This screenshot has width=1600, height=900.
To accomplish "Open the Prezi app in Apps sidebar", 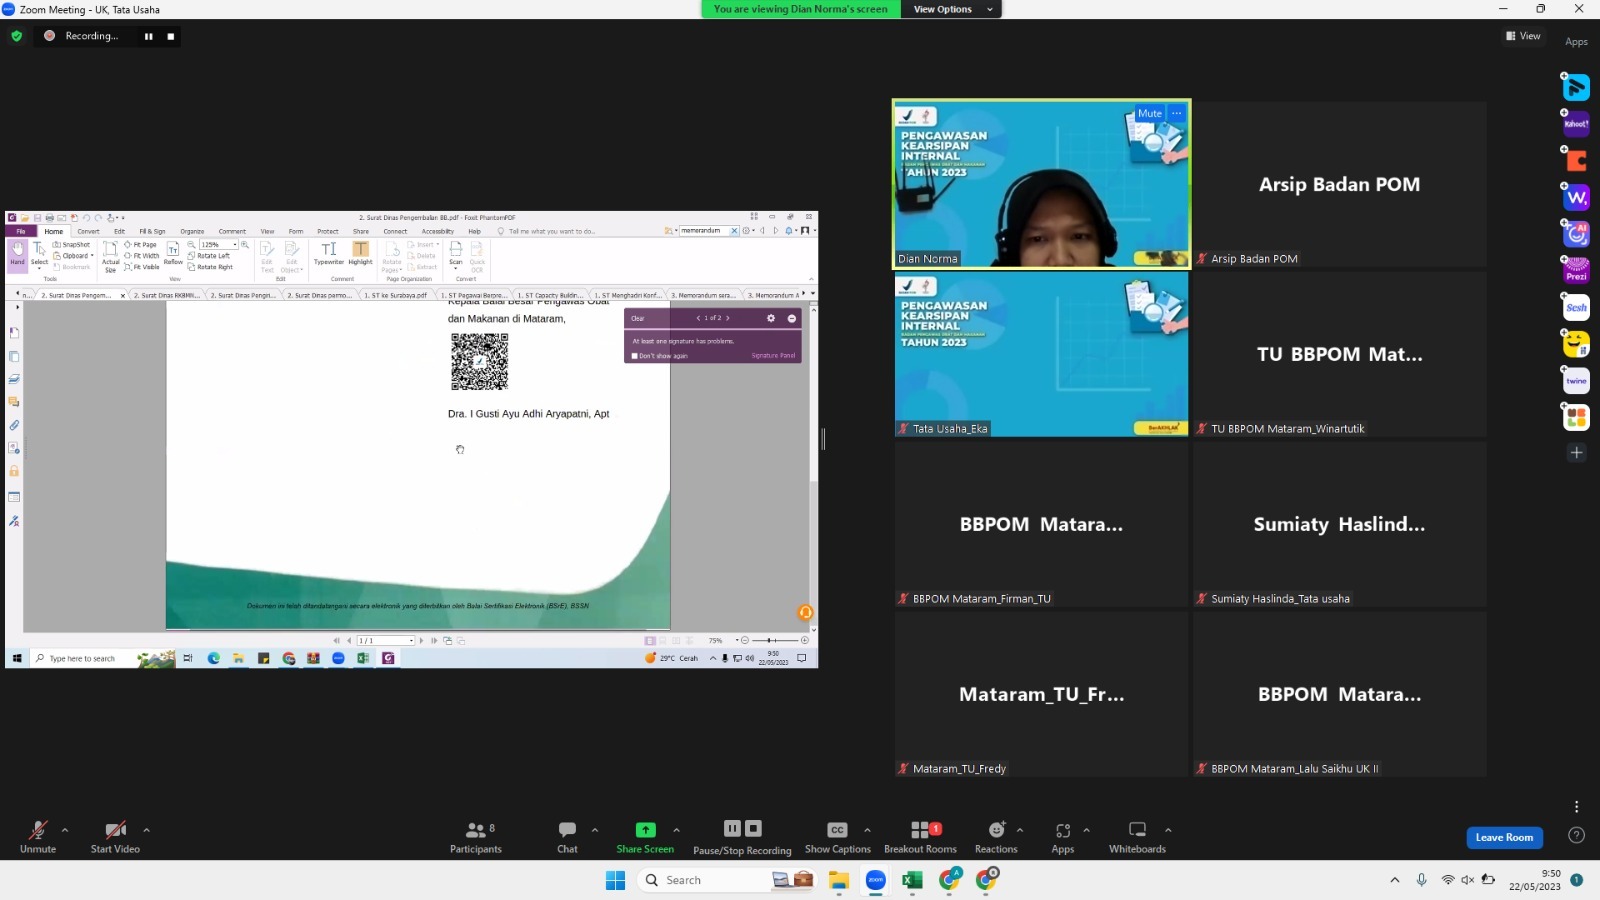I will click(x=1576, y=271).
